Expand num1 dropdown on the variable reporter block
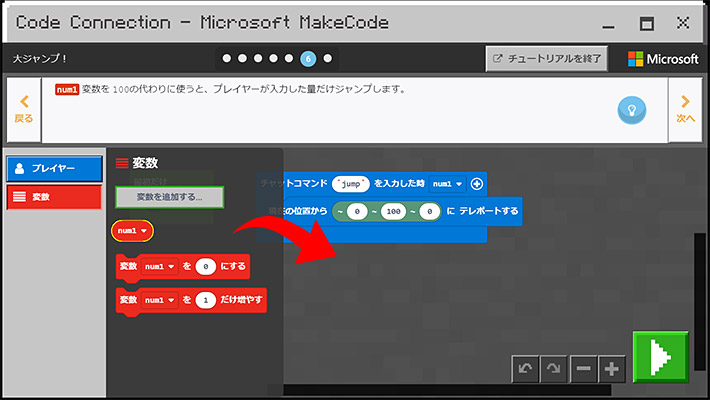 [x=132, y=231]
